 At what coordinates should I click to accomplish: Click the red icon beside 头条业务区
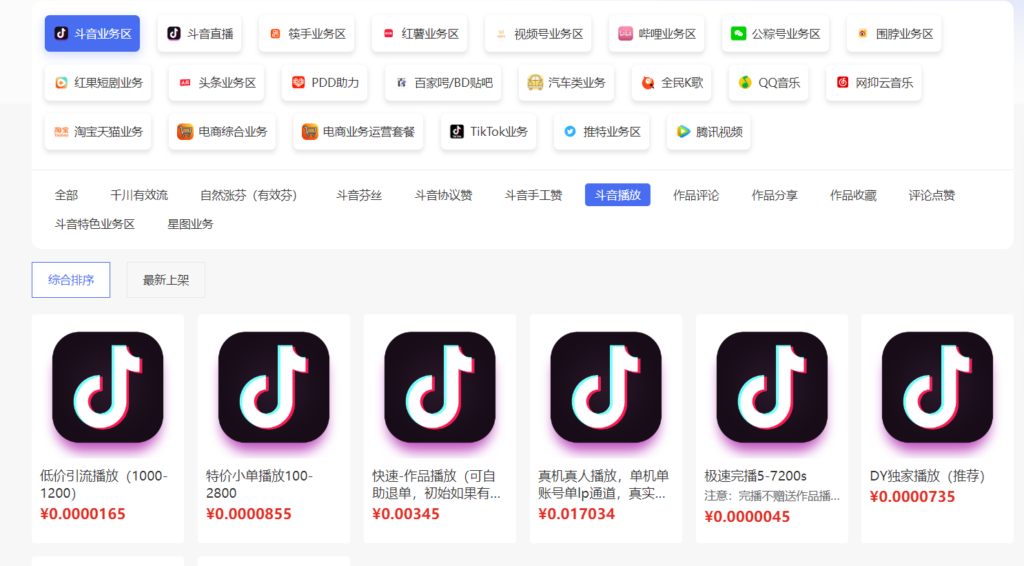tap(185, 82)
